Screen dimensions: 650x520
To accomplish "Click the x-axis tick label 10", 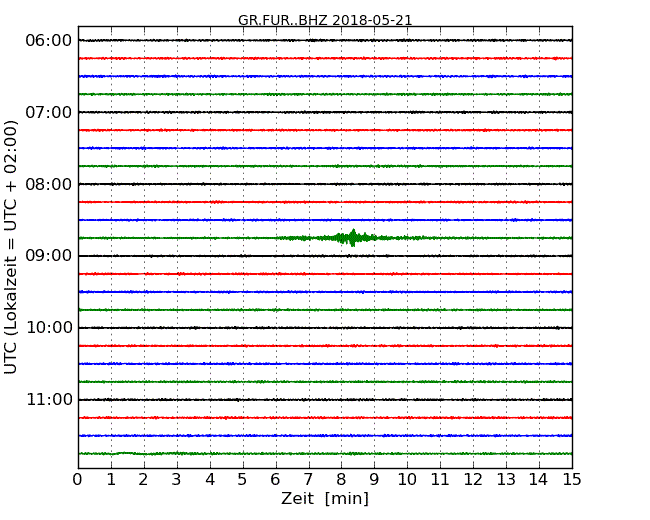I will pyautogui.click(x=407, y=480).
